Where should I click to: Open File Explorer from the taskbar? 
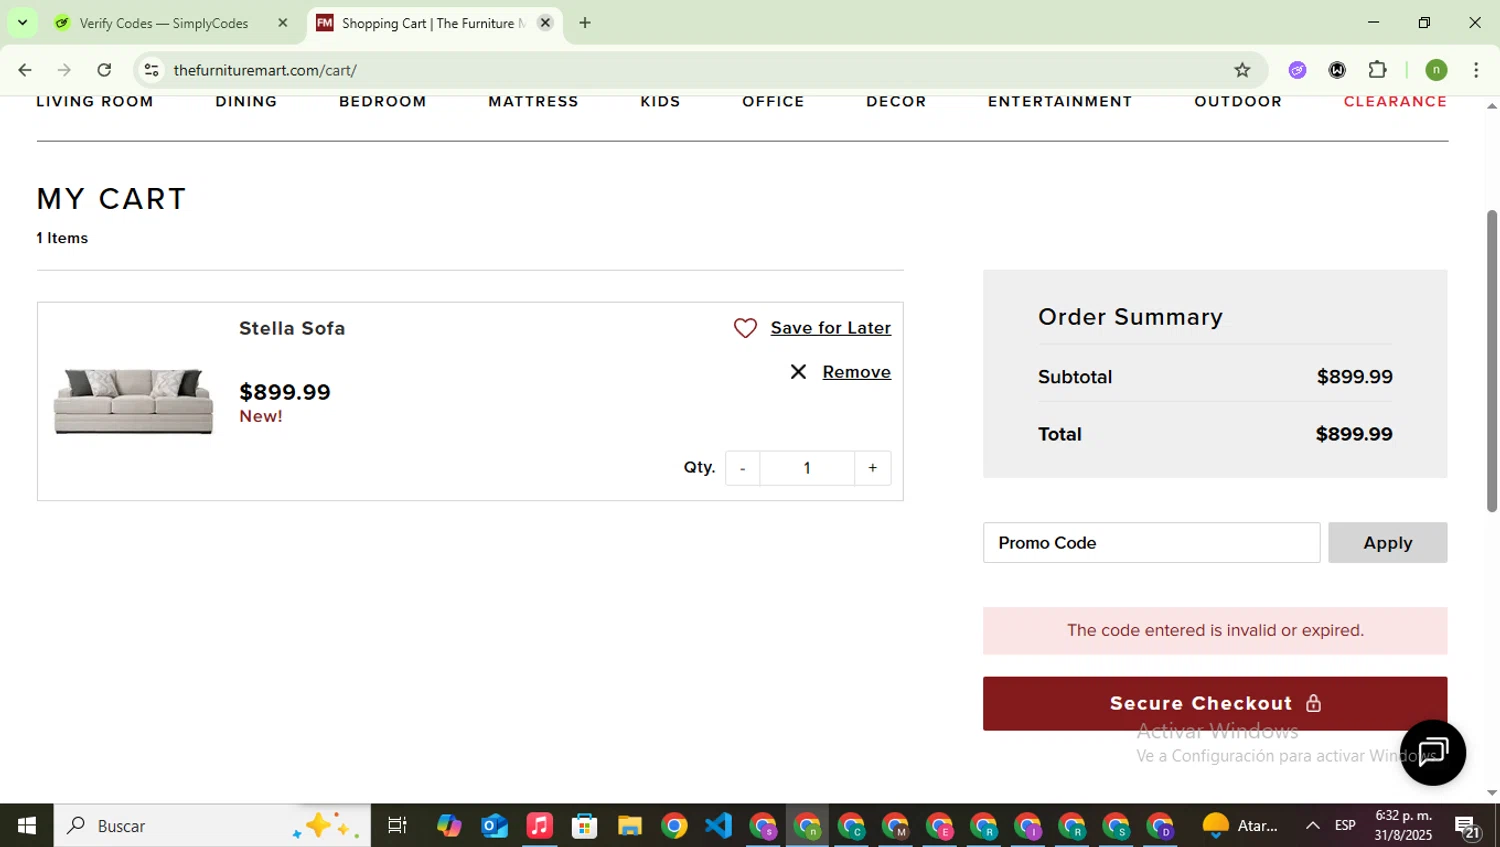click(x=629, y=826)
